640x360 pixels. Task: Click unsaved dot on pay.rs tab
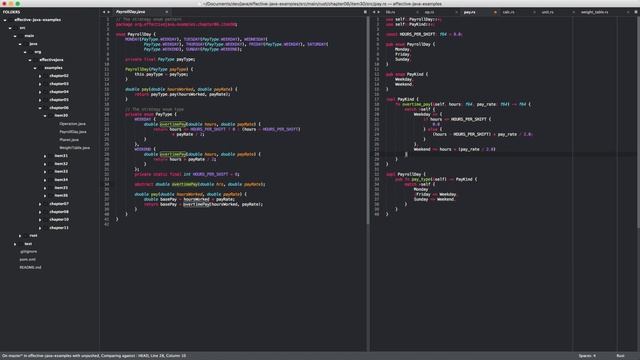tap(495, 12)
